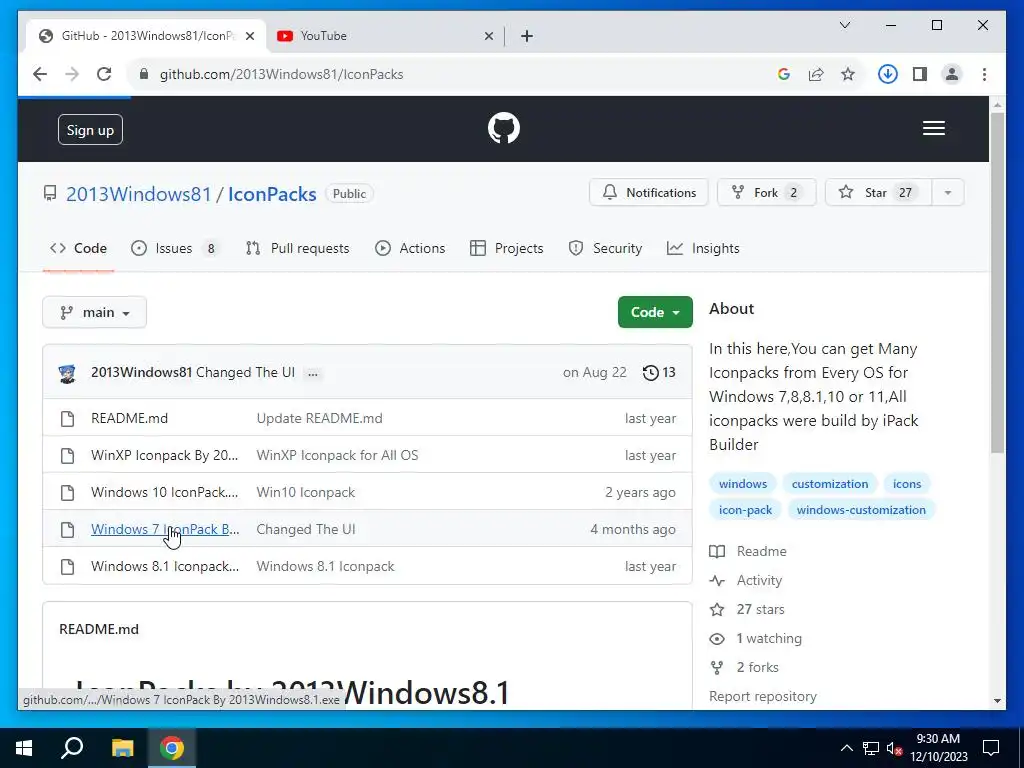The image size is (1024, 768).
Task: Star the repository
Action: 878,193
